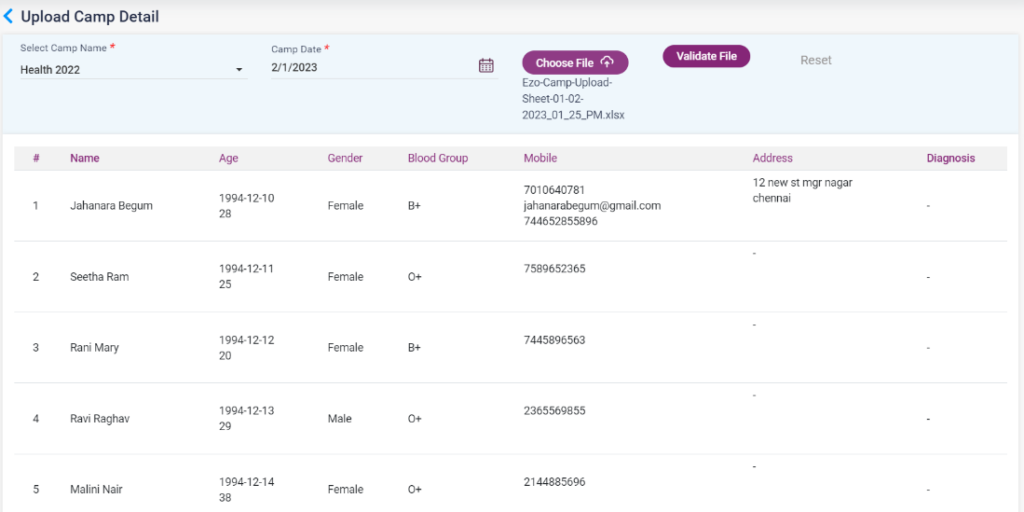This screenshot has width=1024, height=512.
Task: Click the Blood Group column header
Action: pos(437,158)
